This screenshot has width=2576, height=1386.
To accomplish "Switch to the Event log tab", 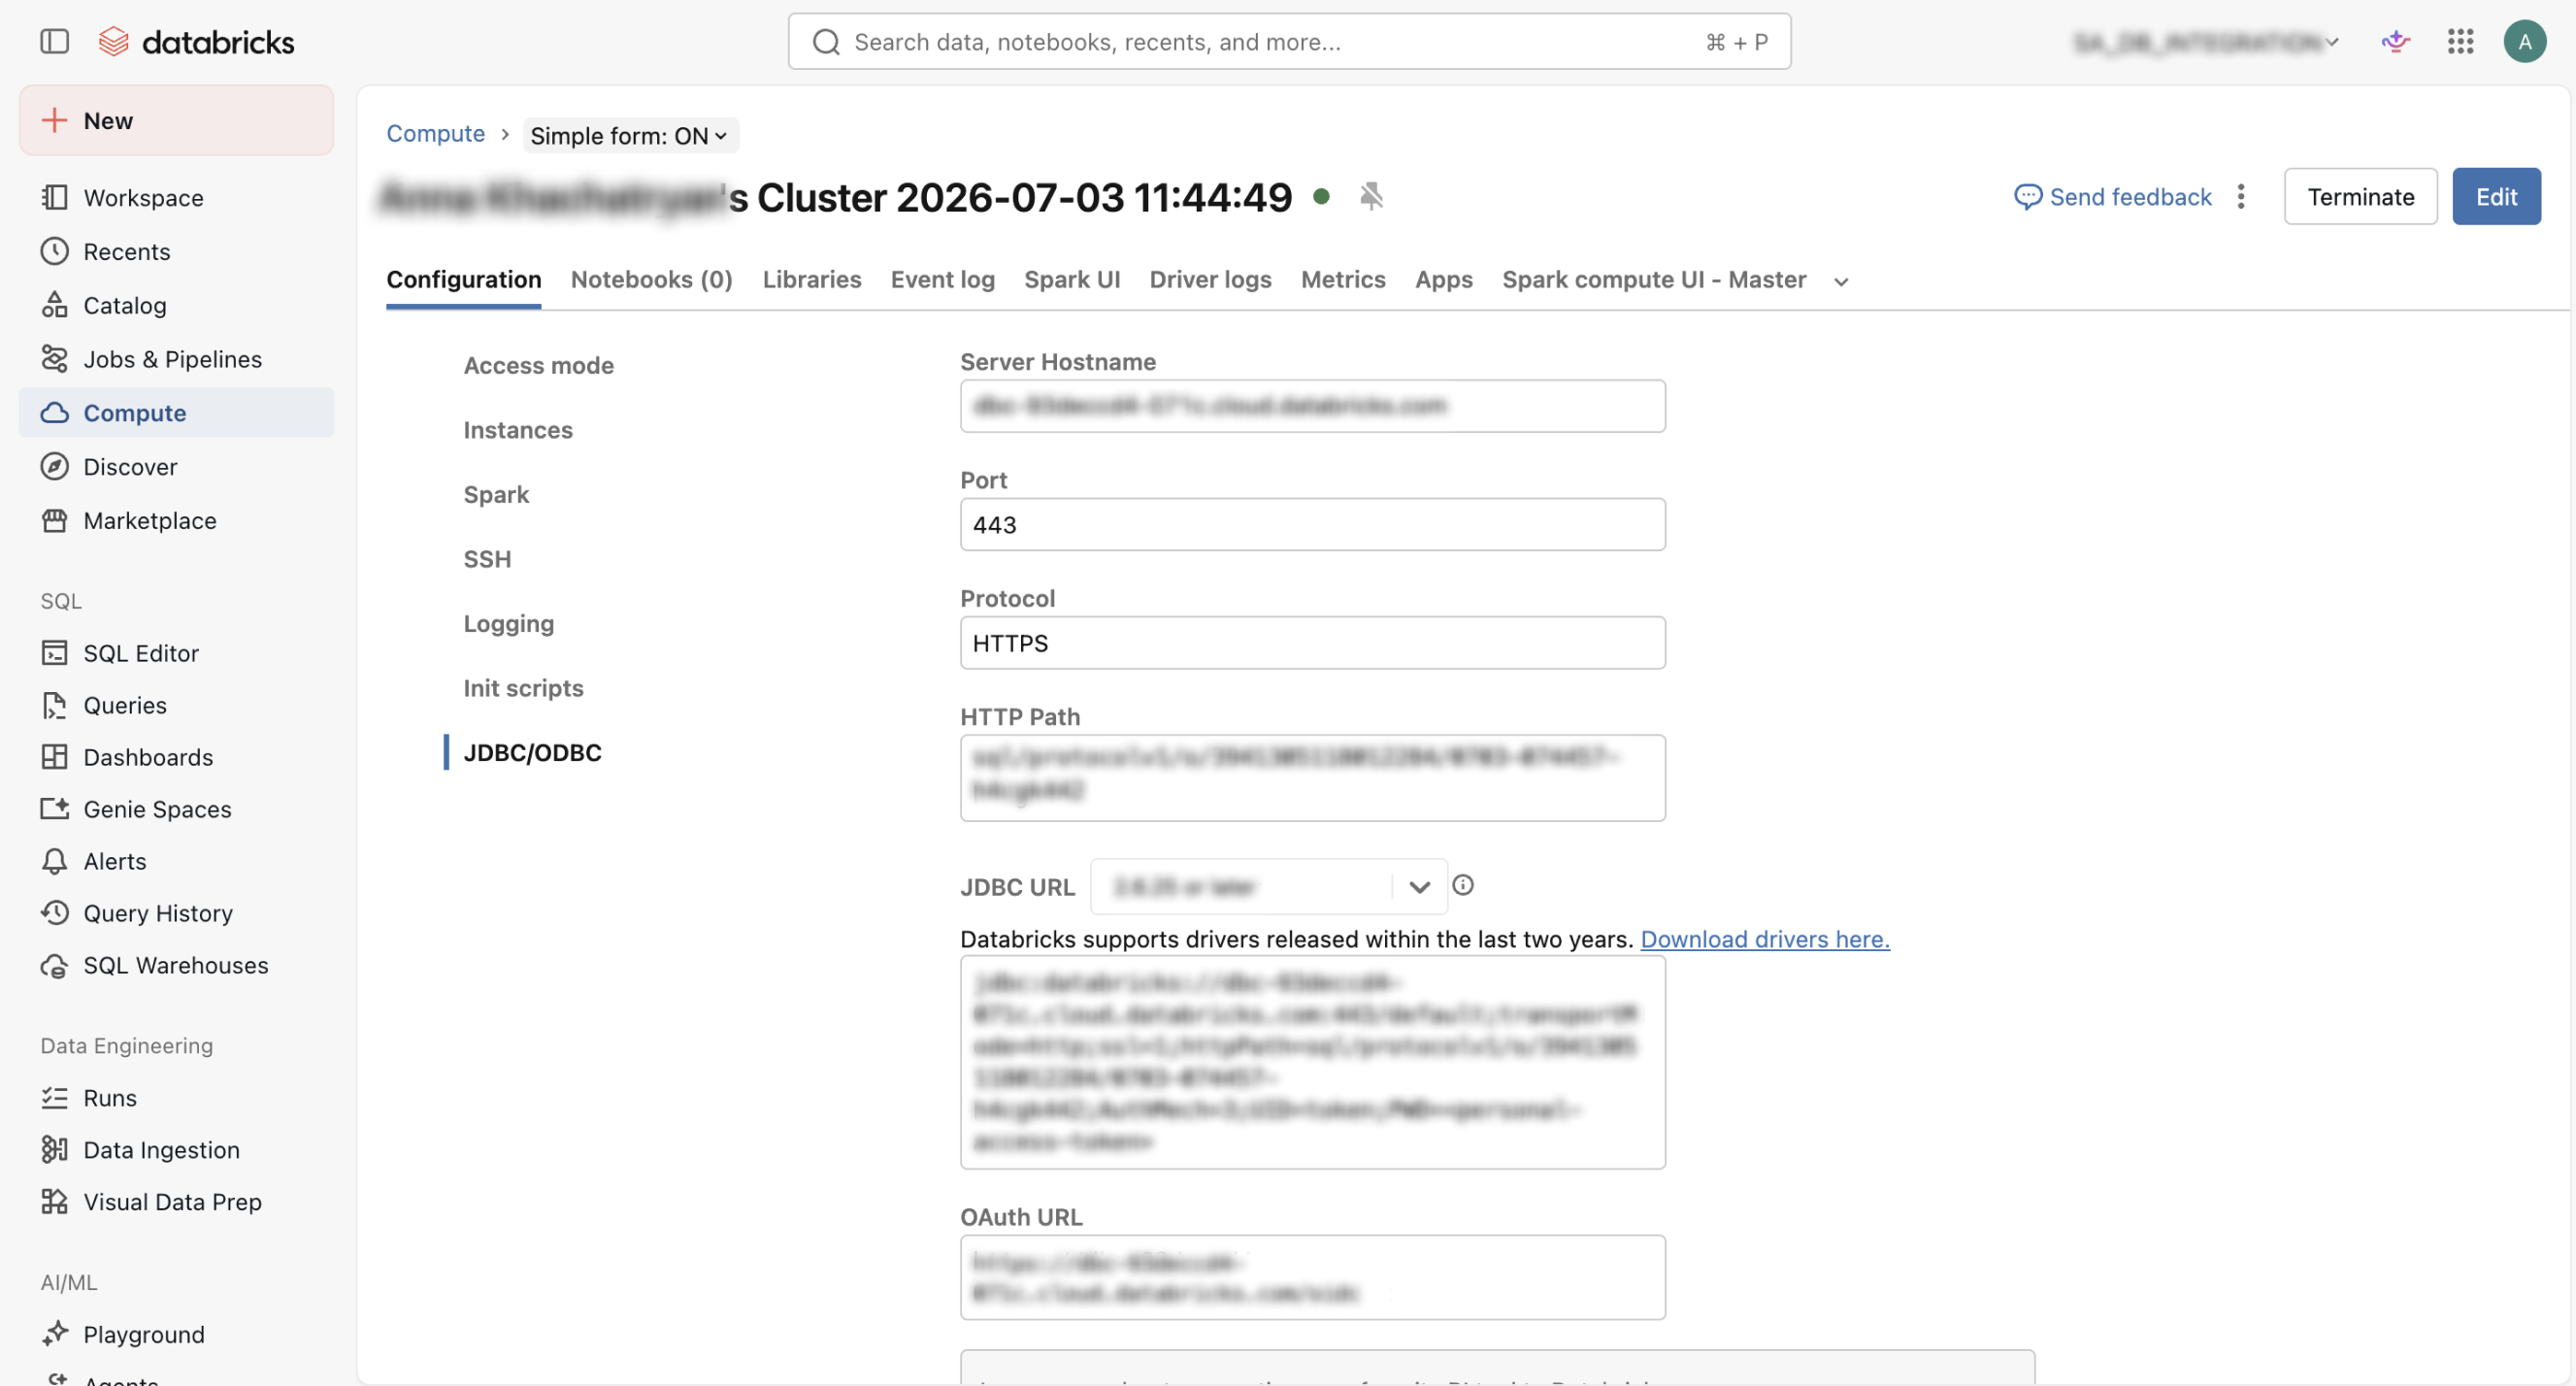I will point(942,279).
